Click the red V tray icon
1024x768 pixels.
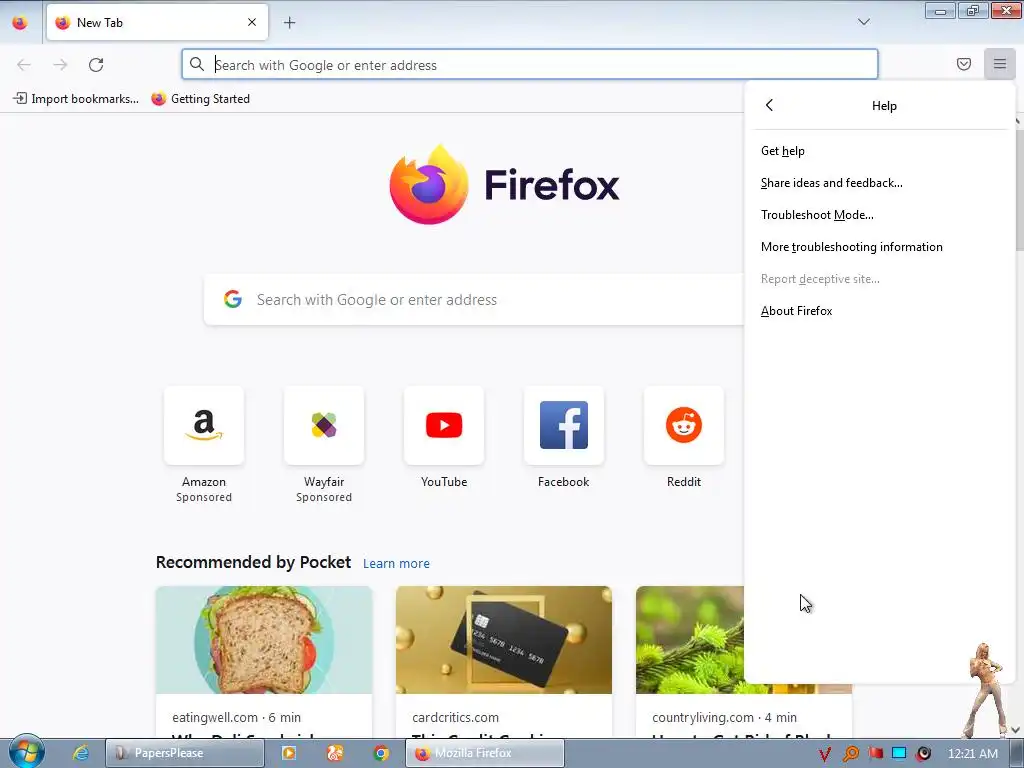[x=825, y=754]
